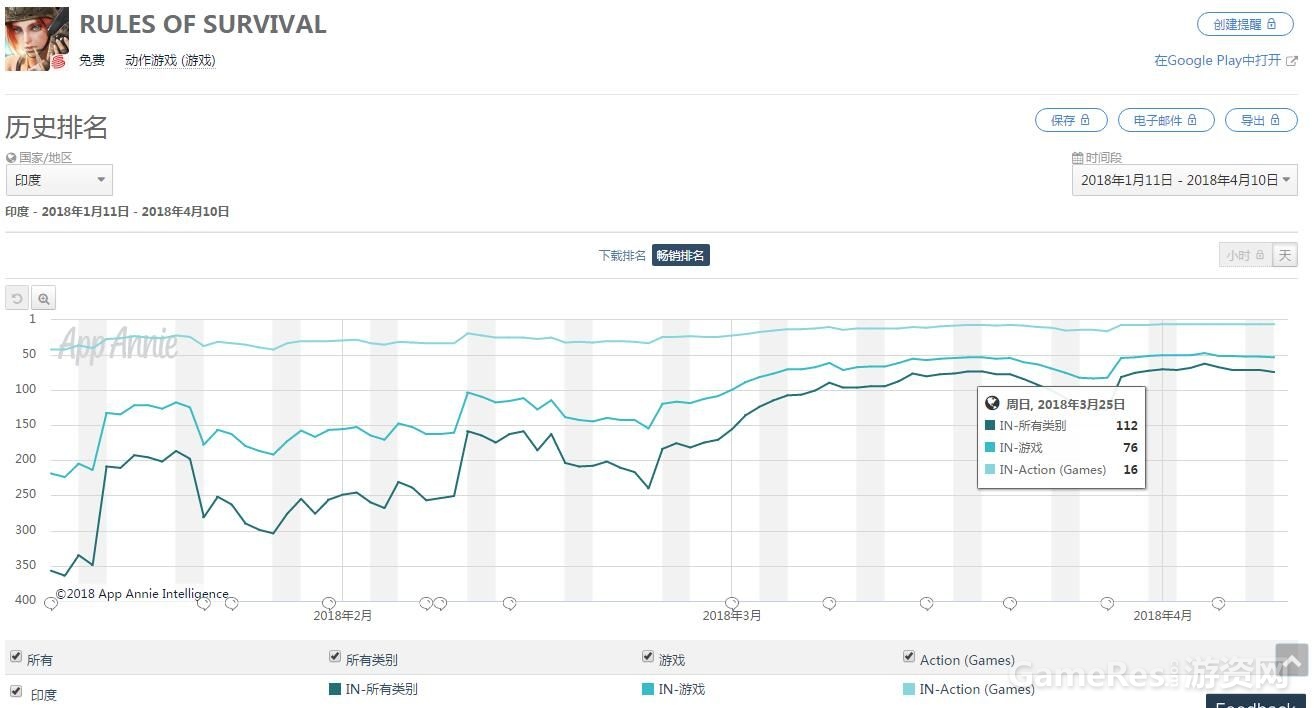
Task: Click the 电子邮件 button
Action: coord(1166,120)
